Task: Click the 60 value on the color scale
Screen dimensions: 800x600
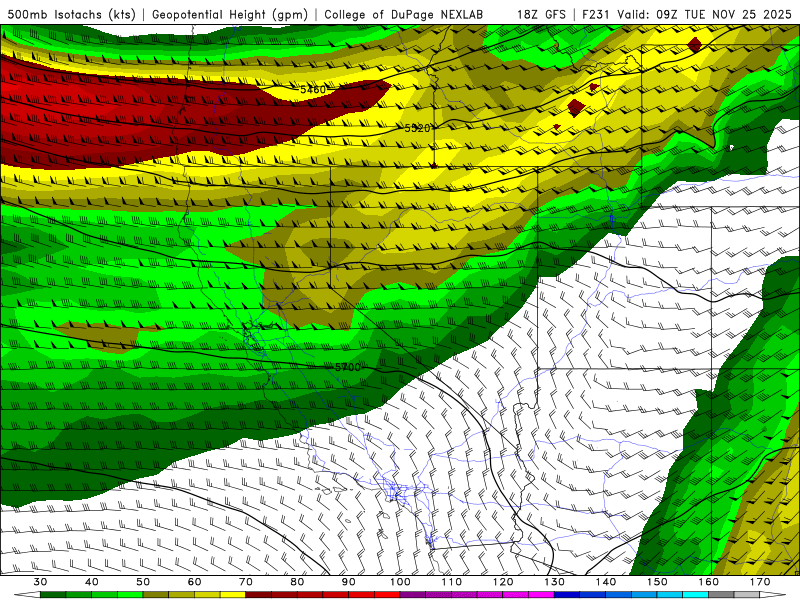Action: [x=194, y=582]
